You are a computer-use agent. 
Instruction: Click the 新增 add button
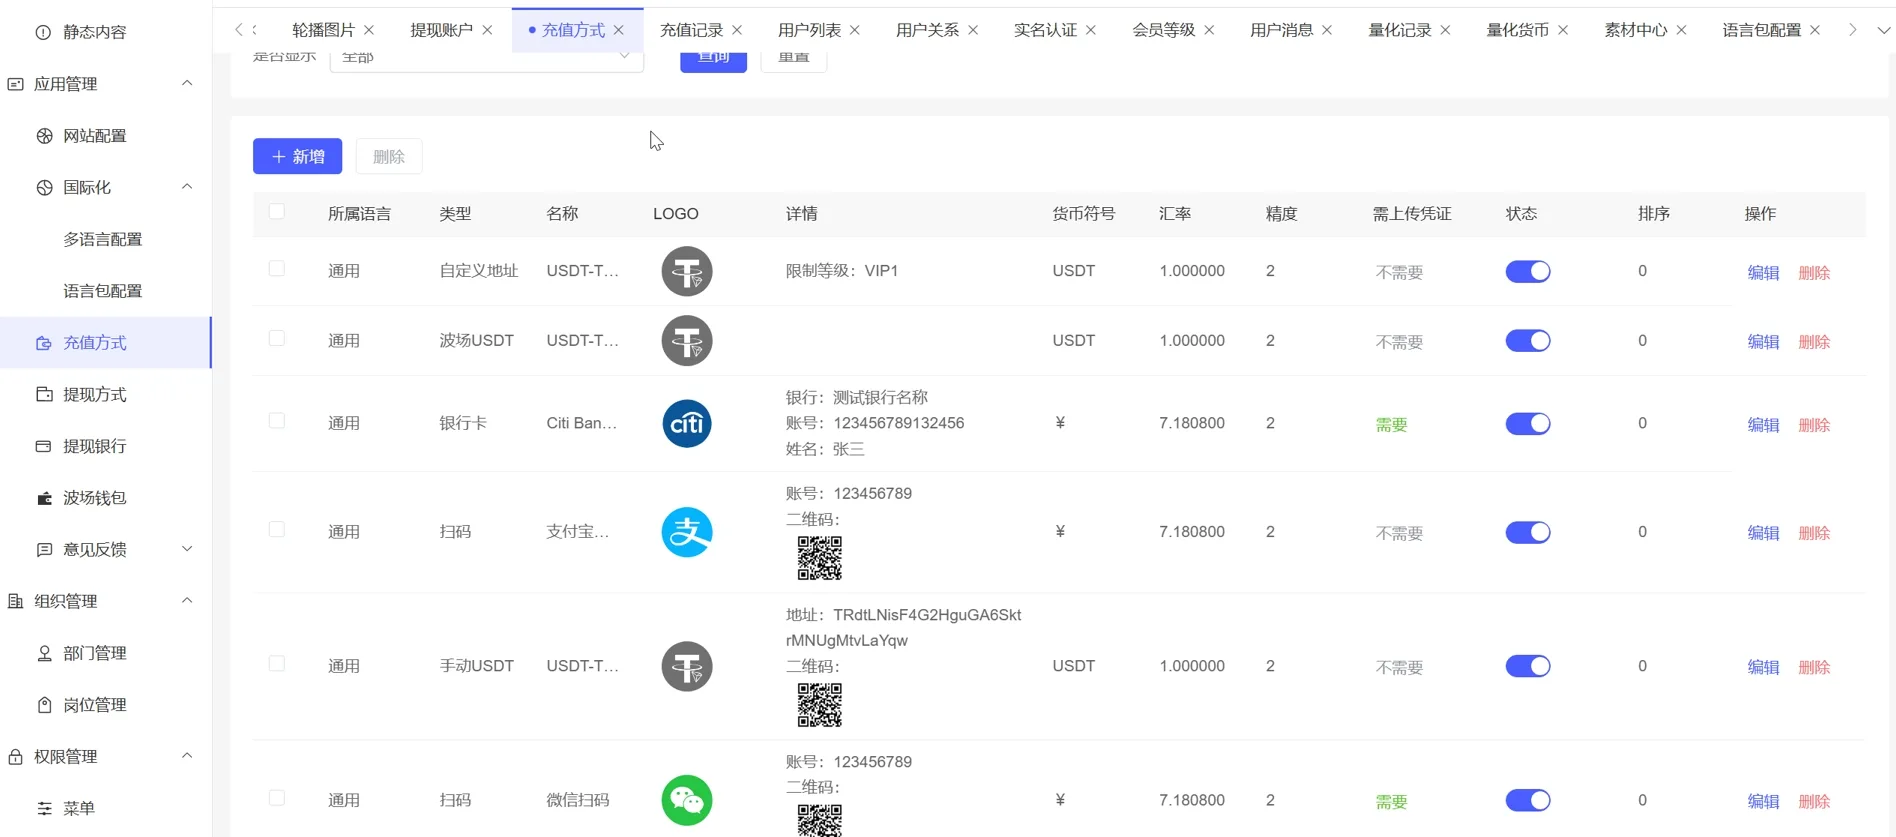click(297, 156)
